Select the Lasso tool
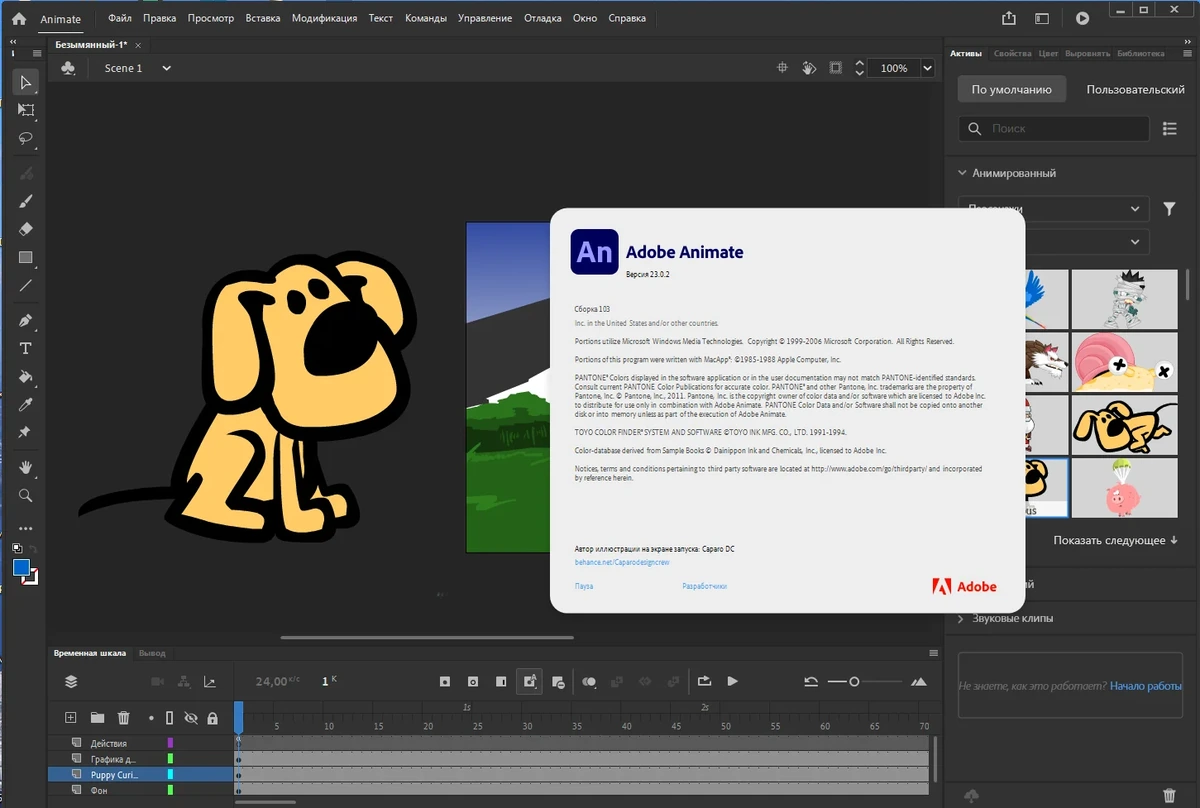The width and height of the screenshot is (1200, 808). click(x=26, y=139)
